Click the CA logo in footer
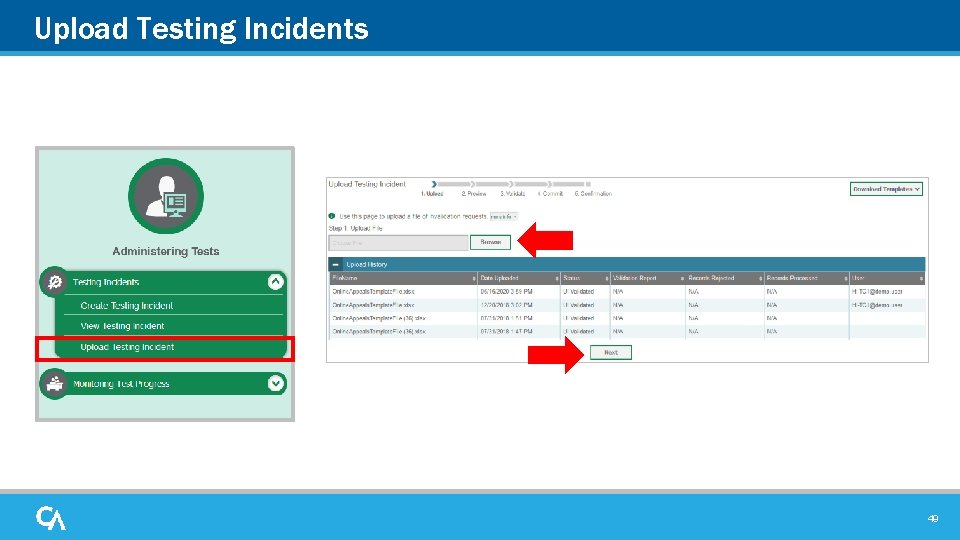The width and height of the screenshot is (960, 540). point(50,518)
